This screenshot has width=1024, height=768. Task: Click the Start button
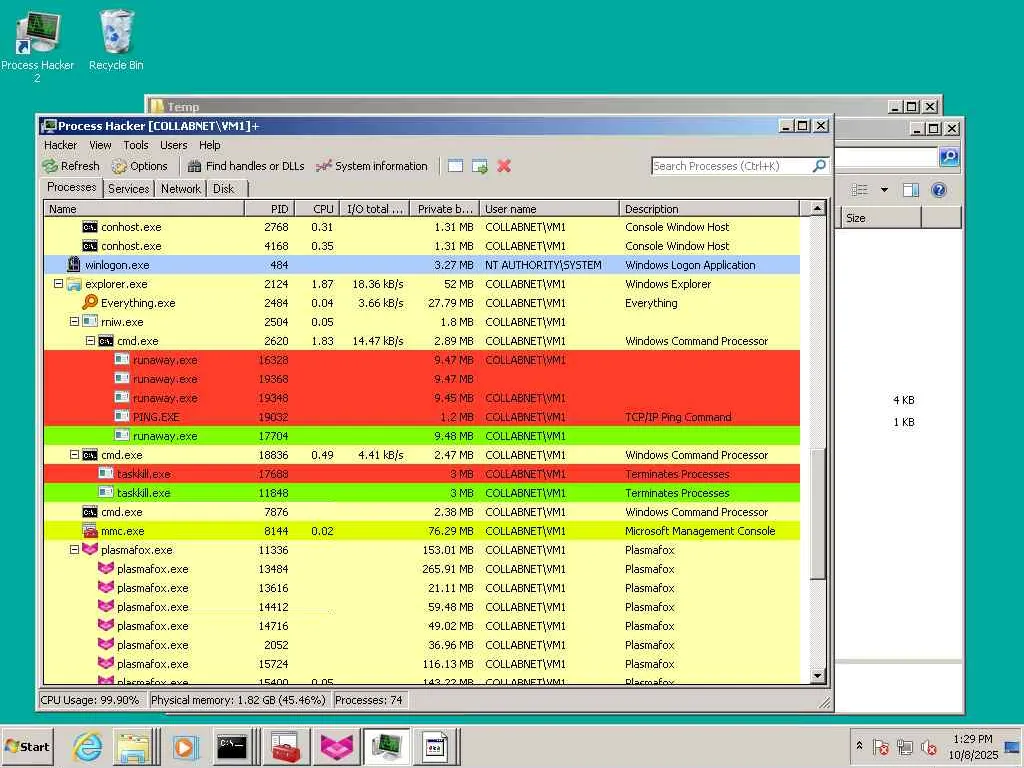coord(27,746)
